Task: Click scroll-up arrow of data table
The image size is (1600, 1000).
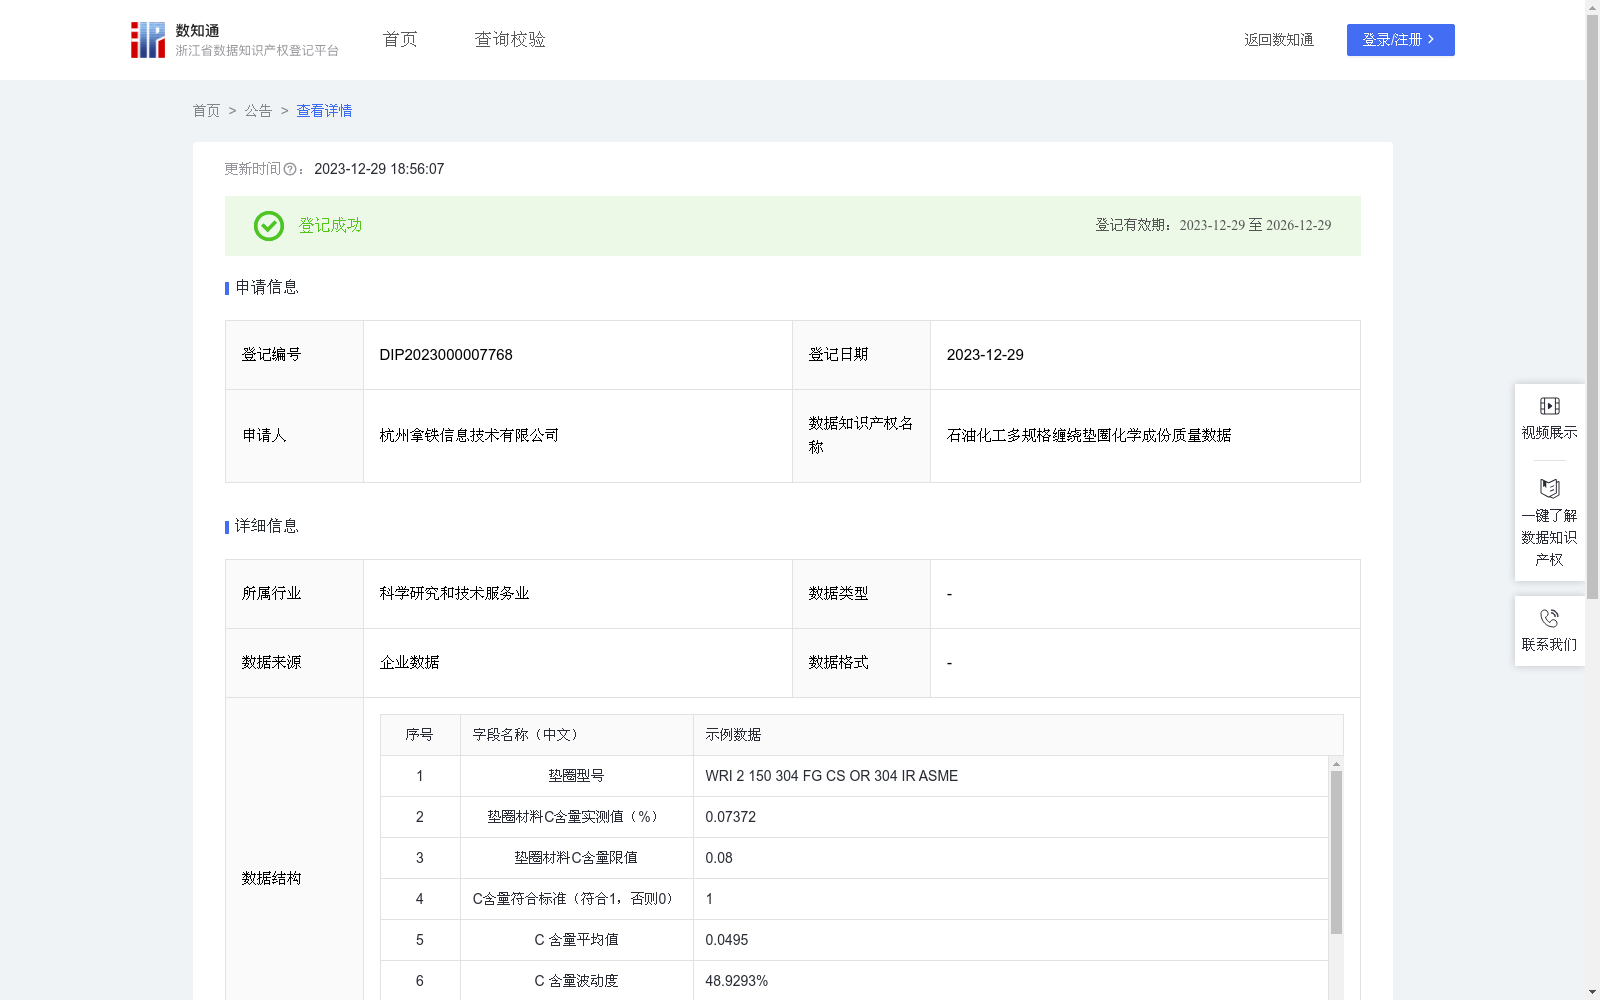Action: (1336, 764)
